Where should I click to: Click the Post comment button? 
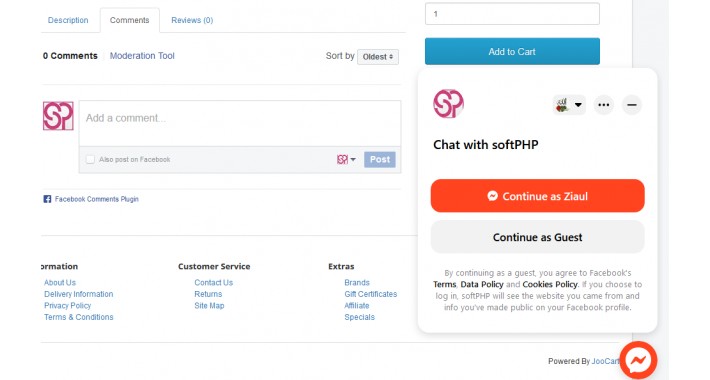pyautogui.click(x=380, y=159)
